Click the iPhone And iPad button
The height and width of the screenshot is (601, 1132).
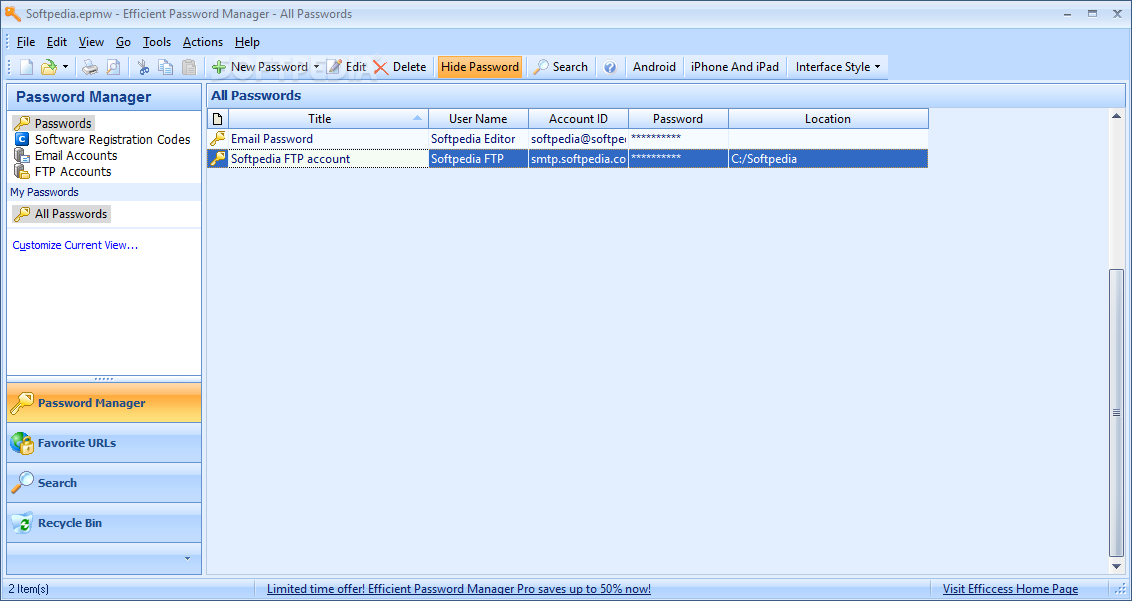coord(735,67)
